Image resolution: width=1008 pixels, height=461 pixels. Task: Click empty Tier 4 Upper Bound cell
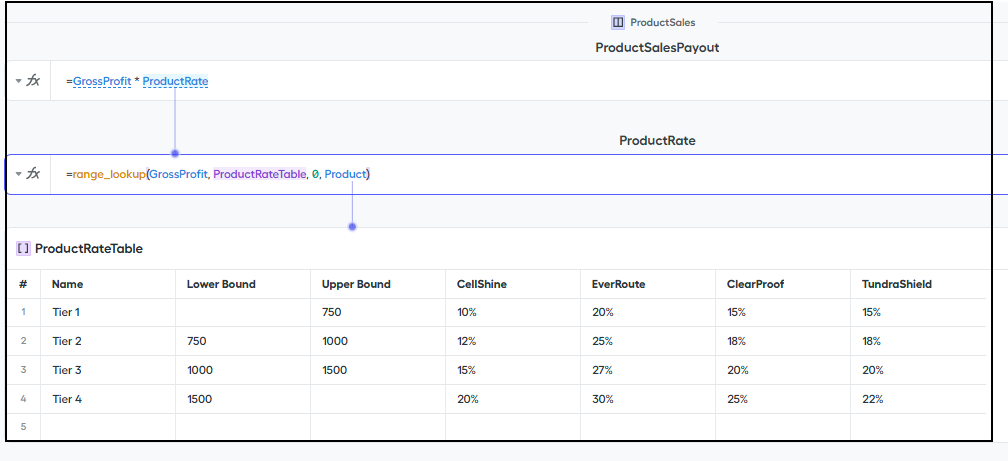tap(378, 399)
